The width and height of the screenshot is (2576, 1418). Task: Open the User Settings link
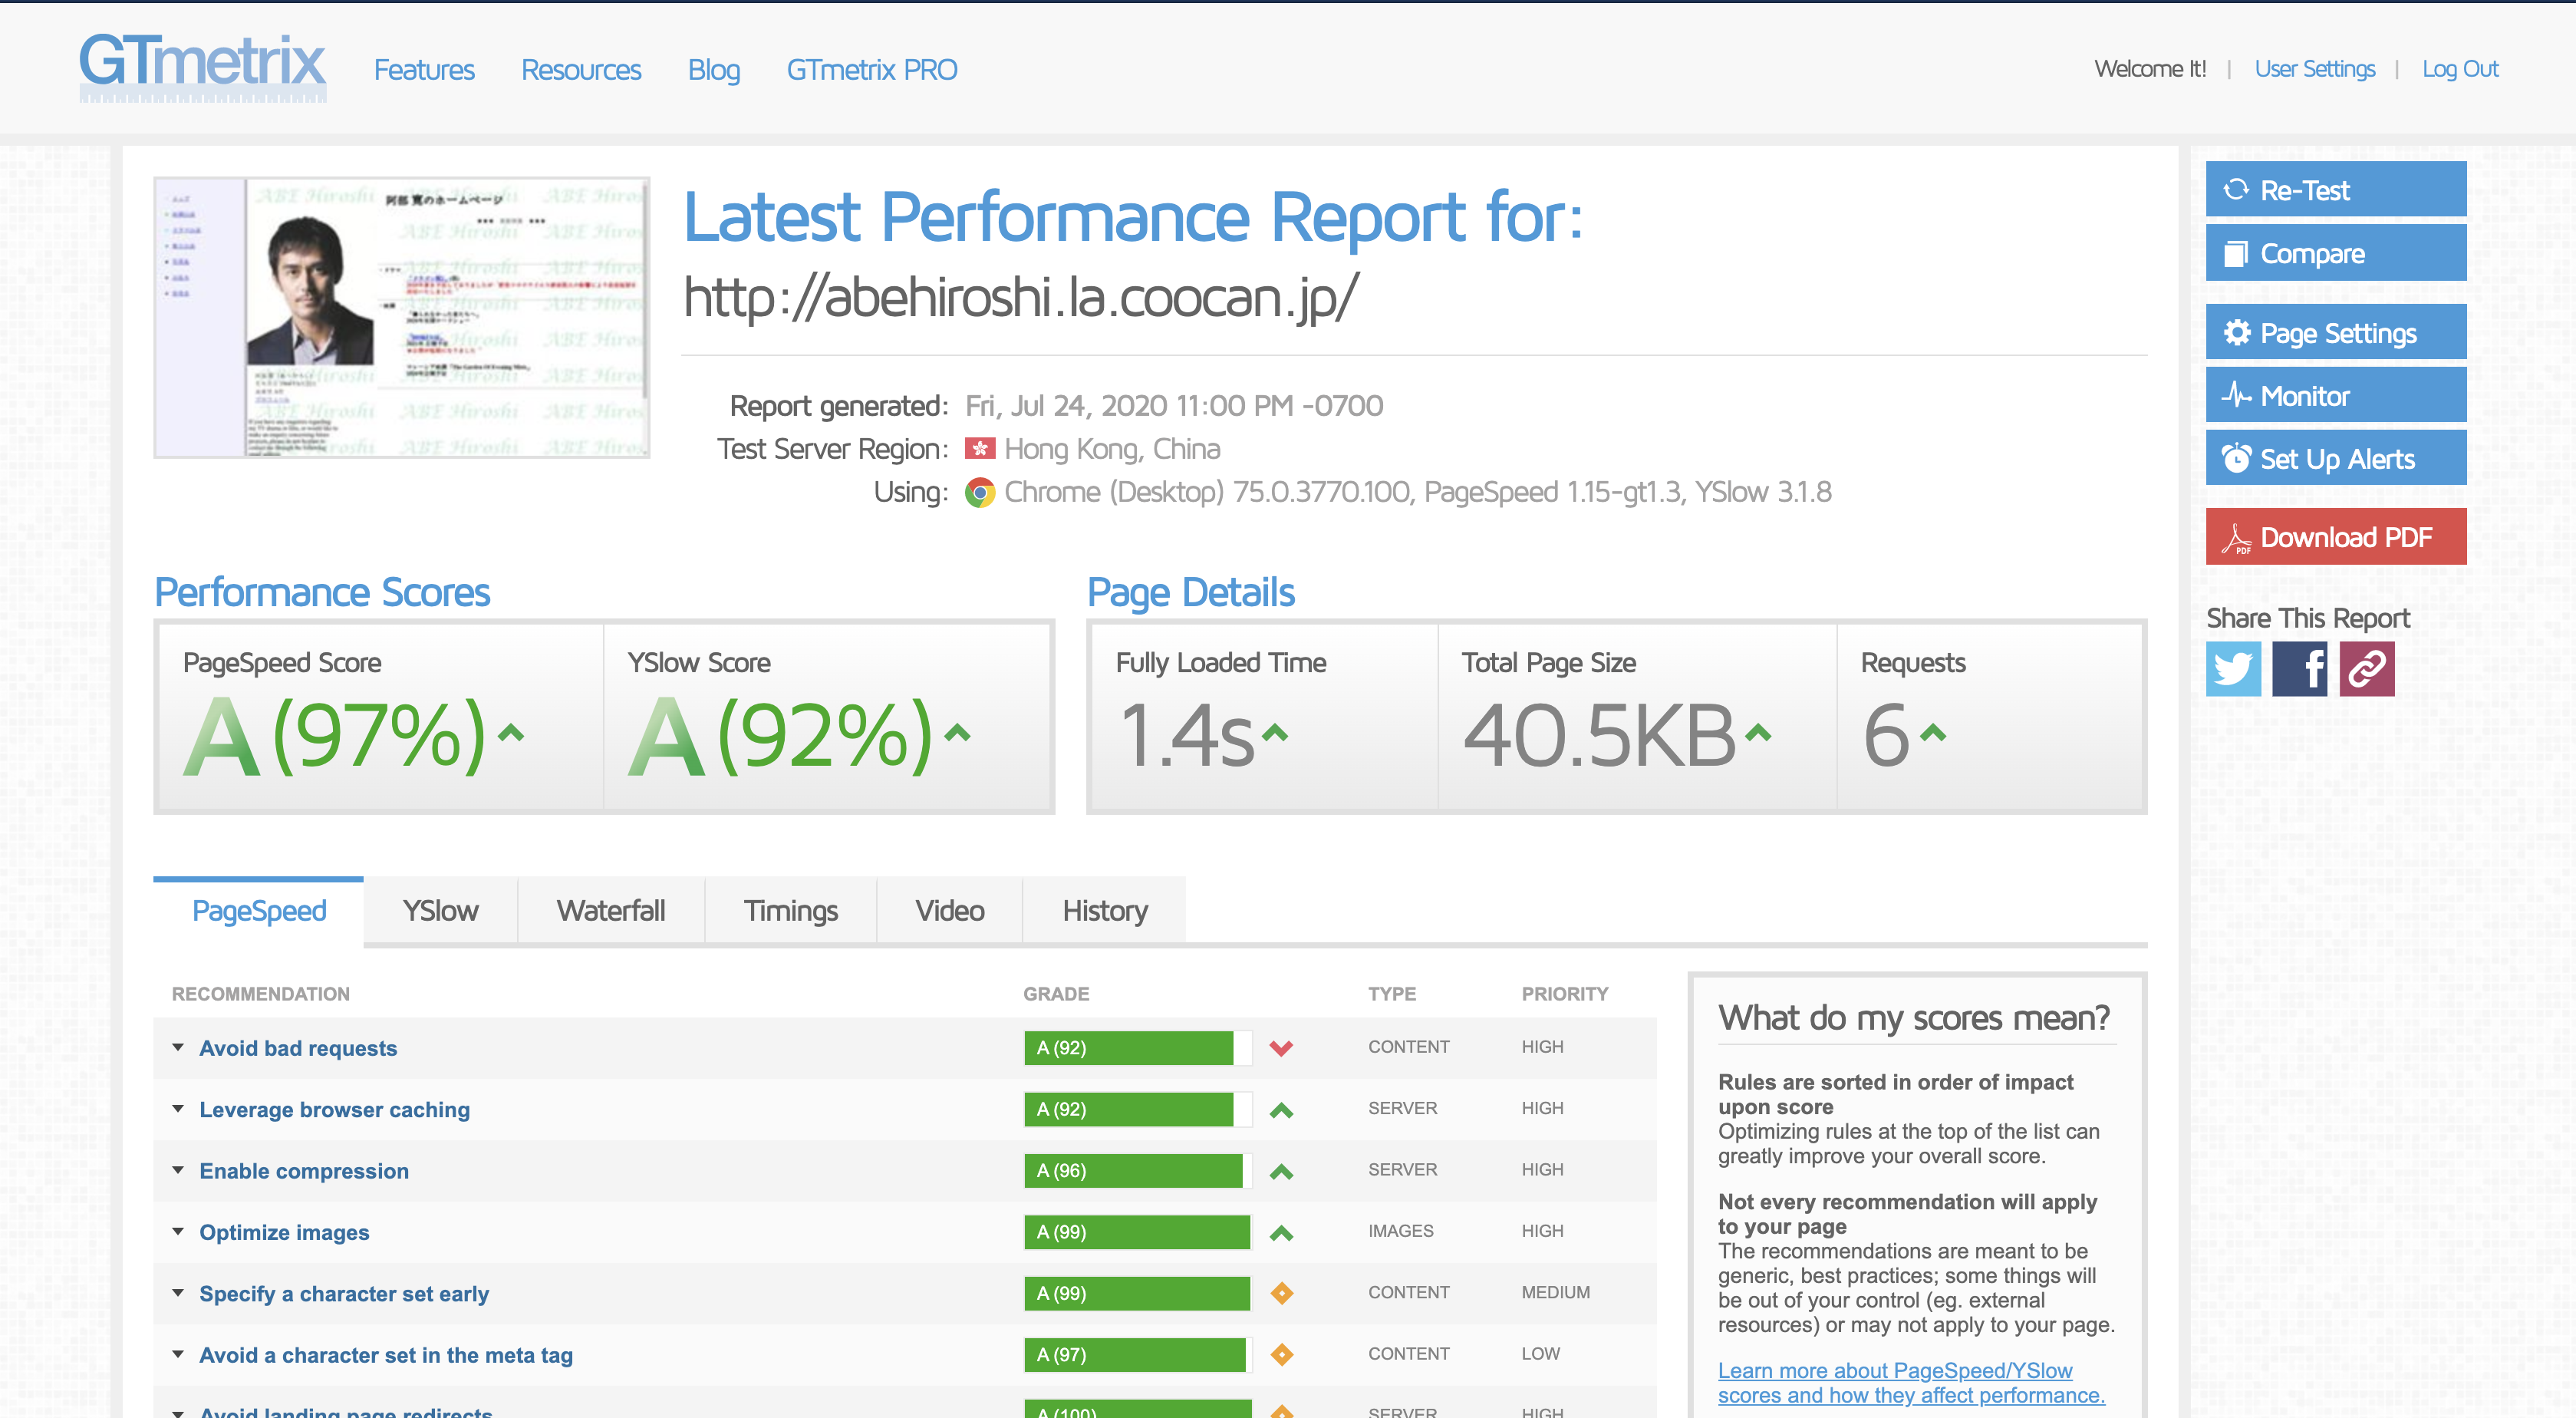2314,69
